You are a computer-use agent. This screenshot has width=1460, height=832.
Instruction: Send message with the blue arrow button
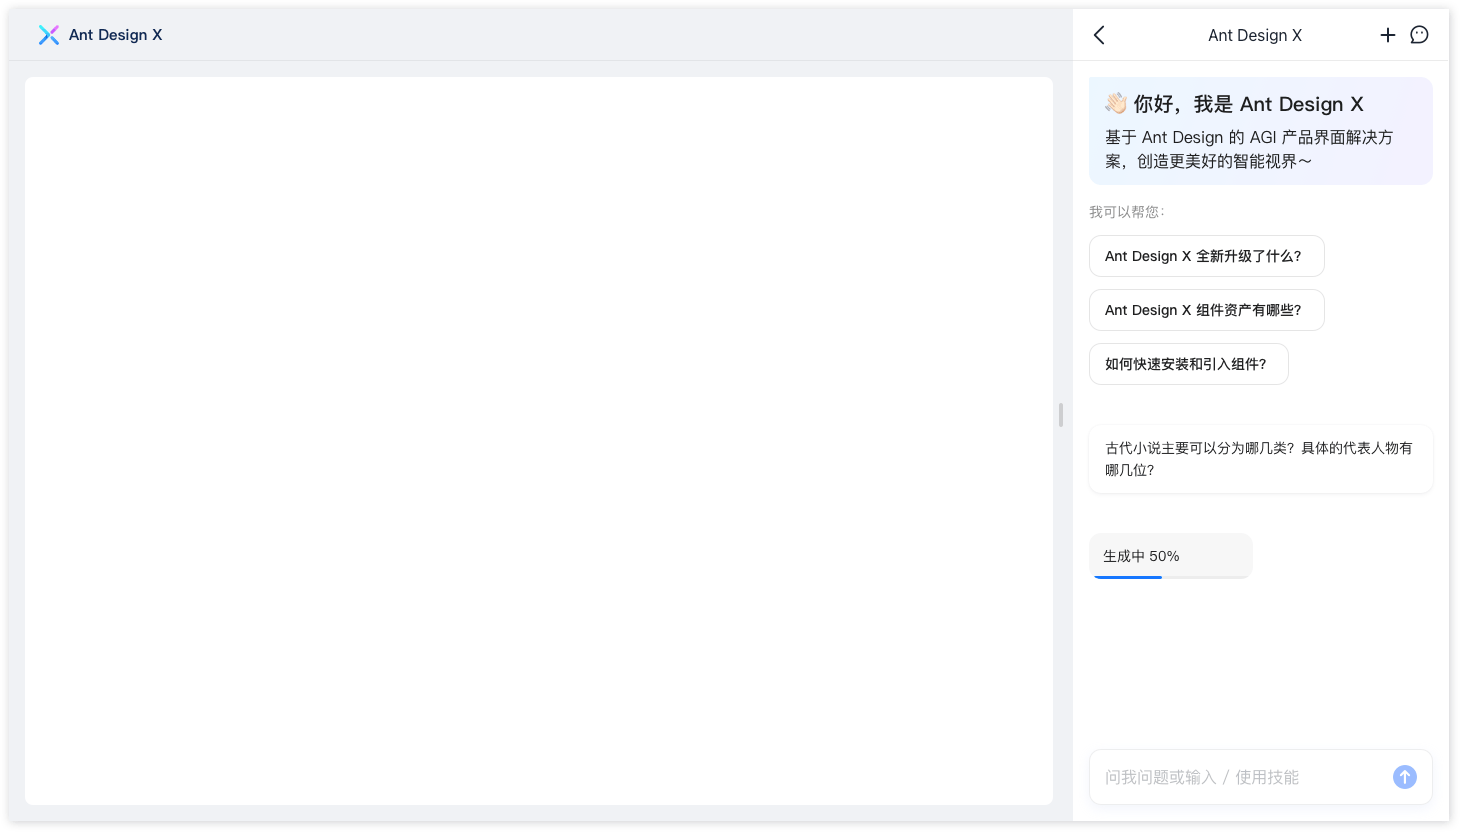pos(1405,777)
